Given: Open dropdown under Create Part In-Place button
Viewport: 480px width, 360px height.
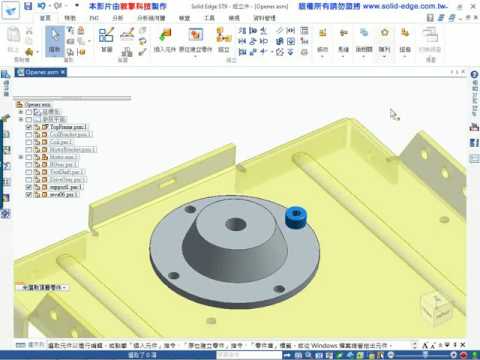Looking at the screenshot, I should [195, 57].
